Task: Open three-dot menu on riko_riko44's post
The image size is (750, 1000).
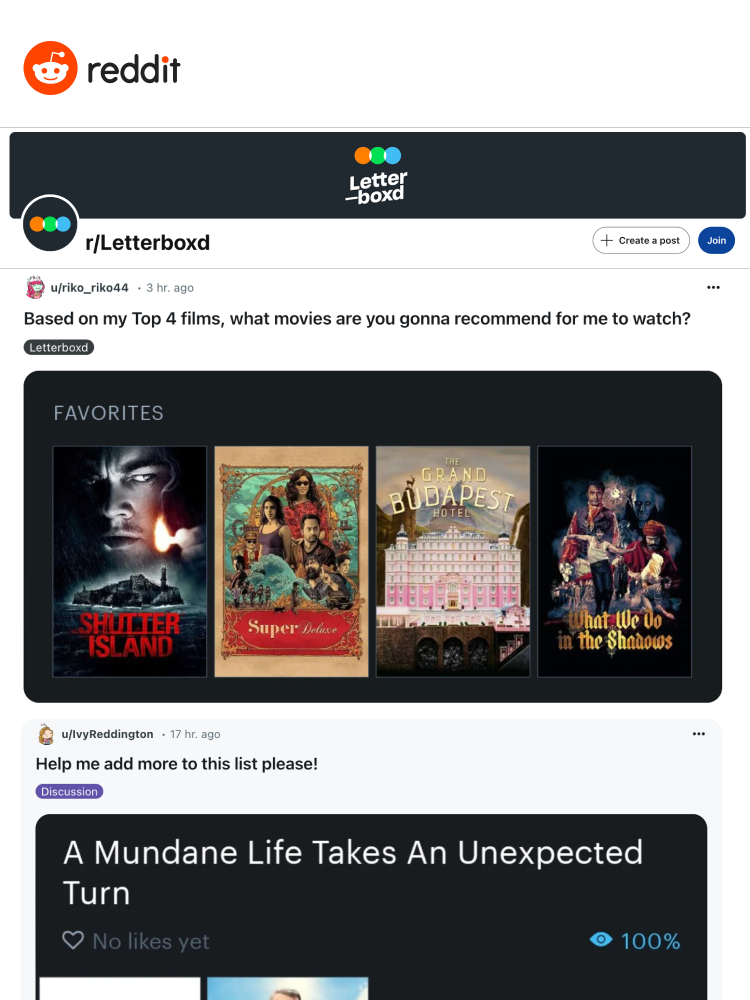Action: tap(713, 288)
